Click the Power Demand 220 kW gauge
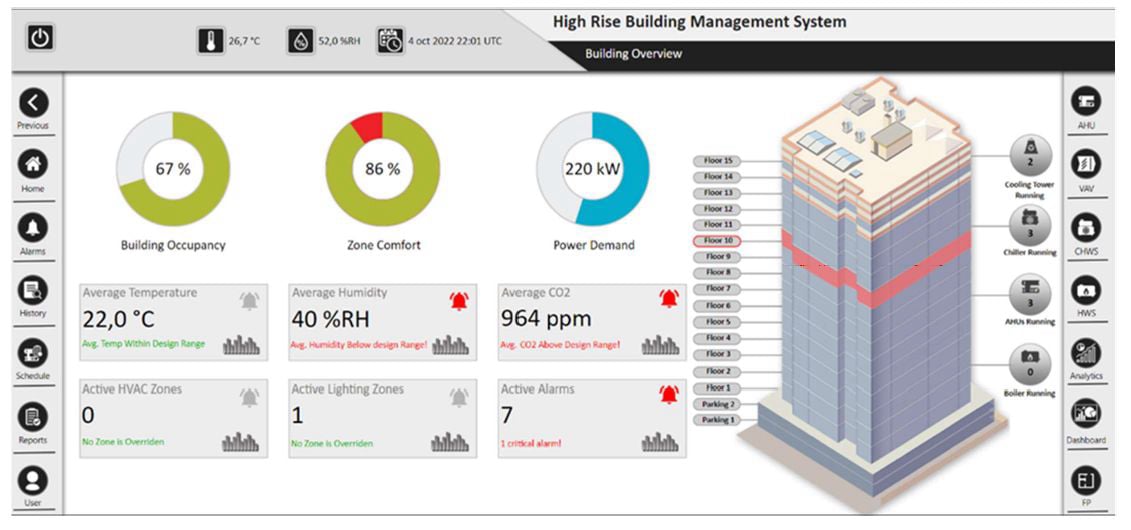 pyautogui.click(x=593, y=169)
